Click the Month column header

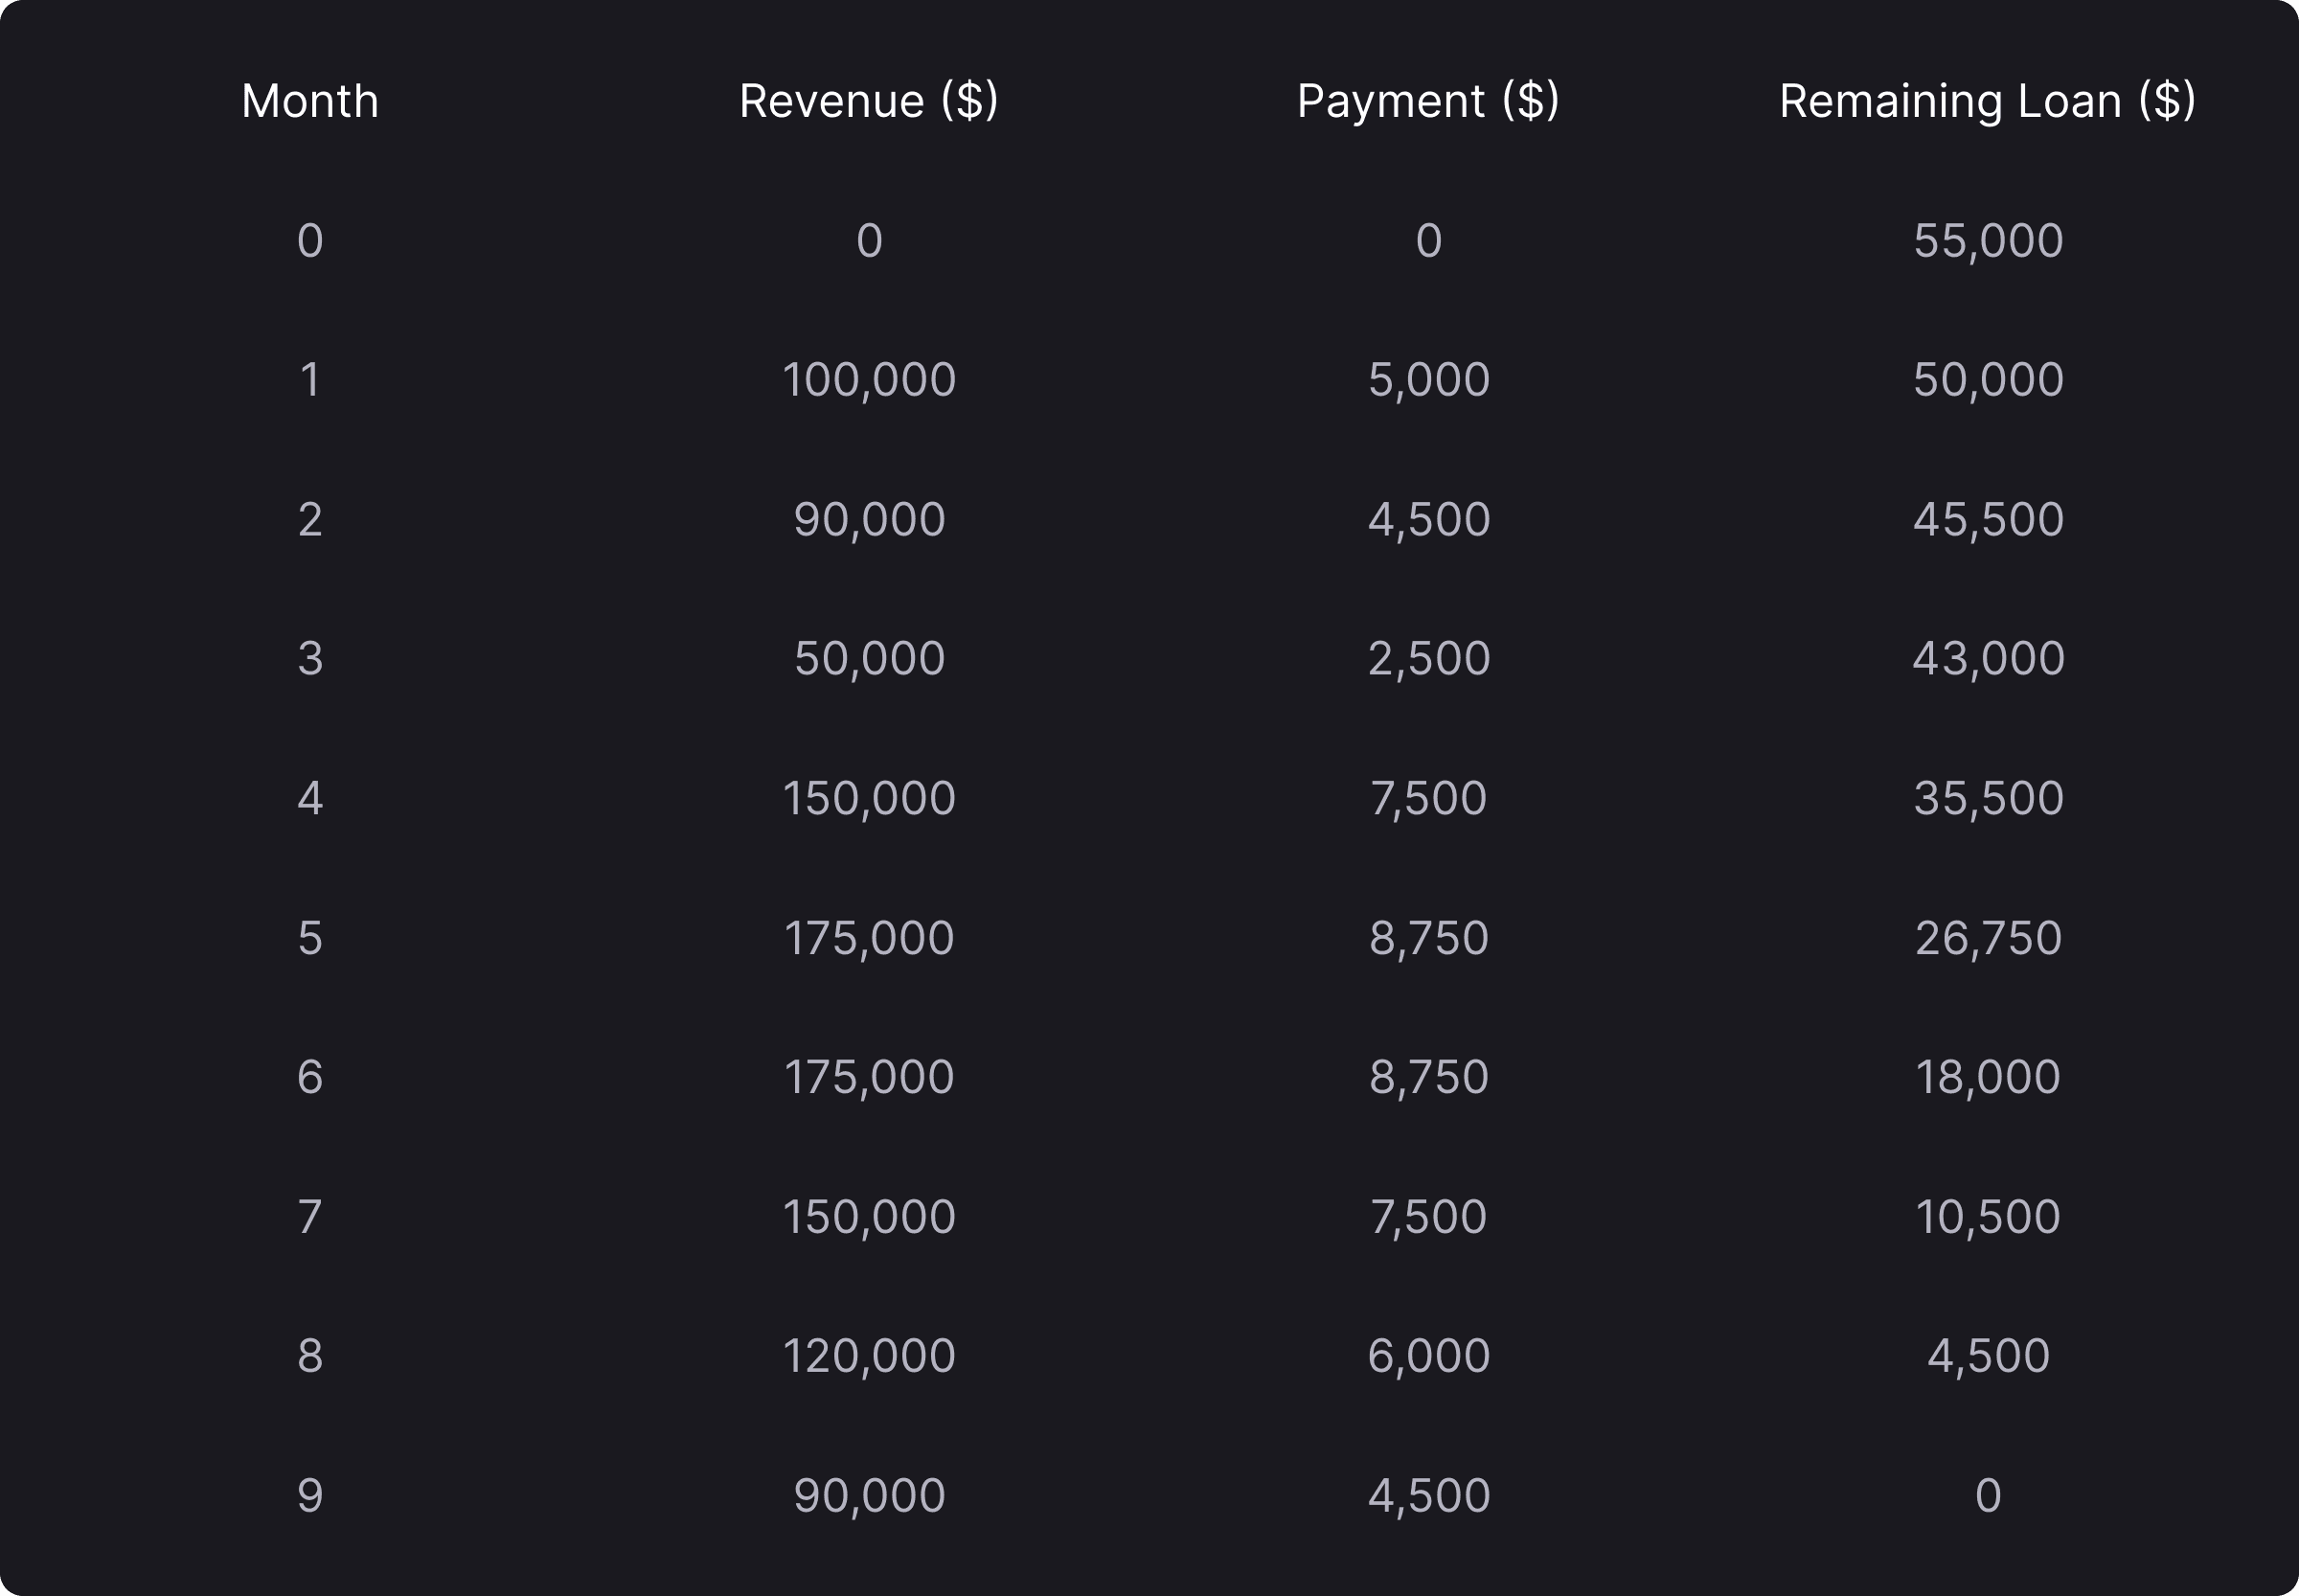click(310, 101)
